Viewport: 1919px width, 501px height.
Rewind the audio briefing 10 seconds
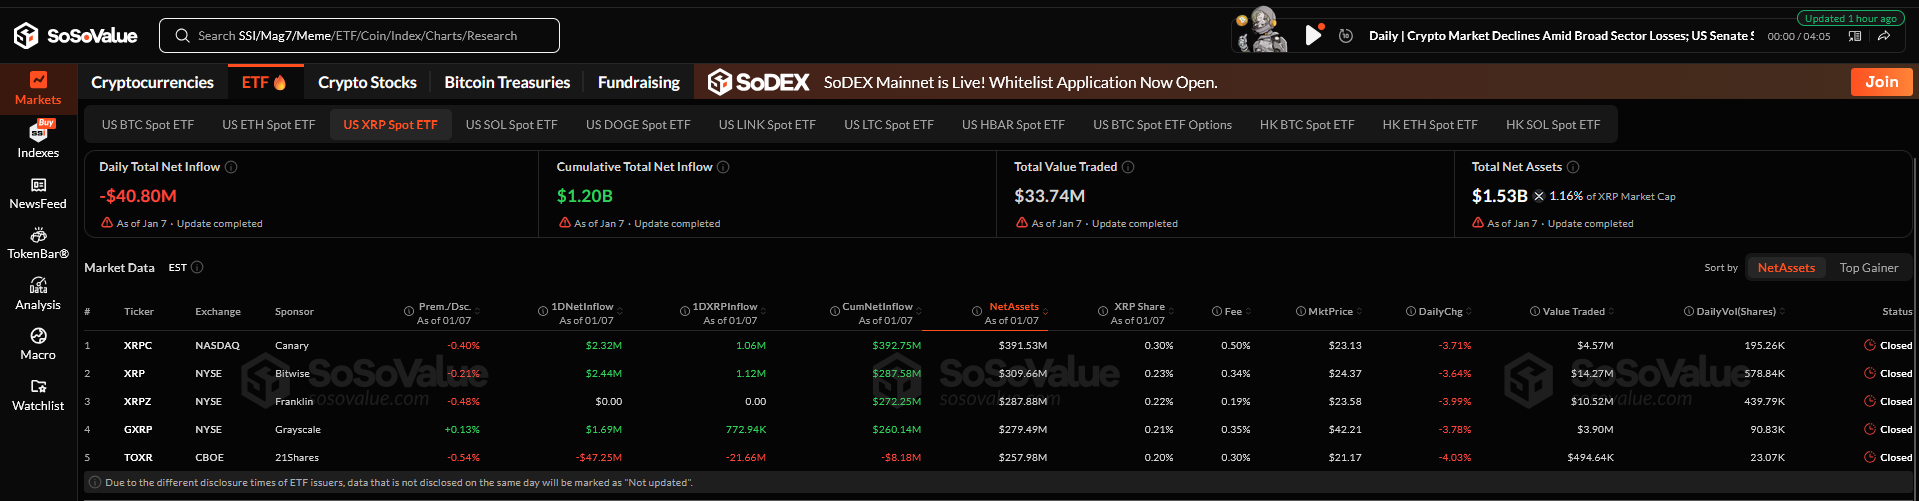[x=1346, y=36]
